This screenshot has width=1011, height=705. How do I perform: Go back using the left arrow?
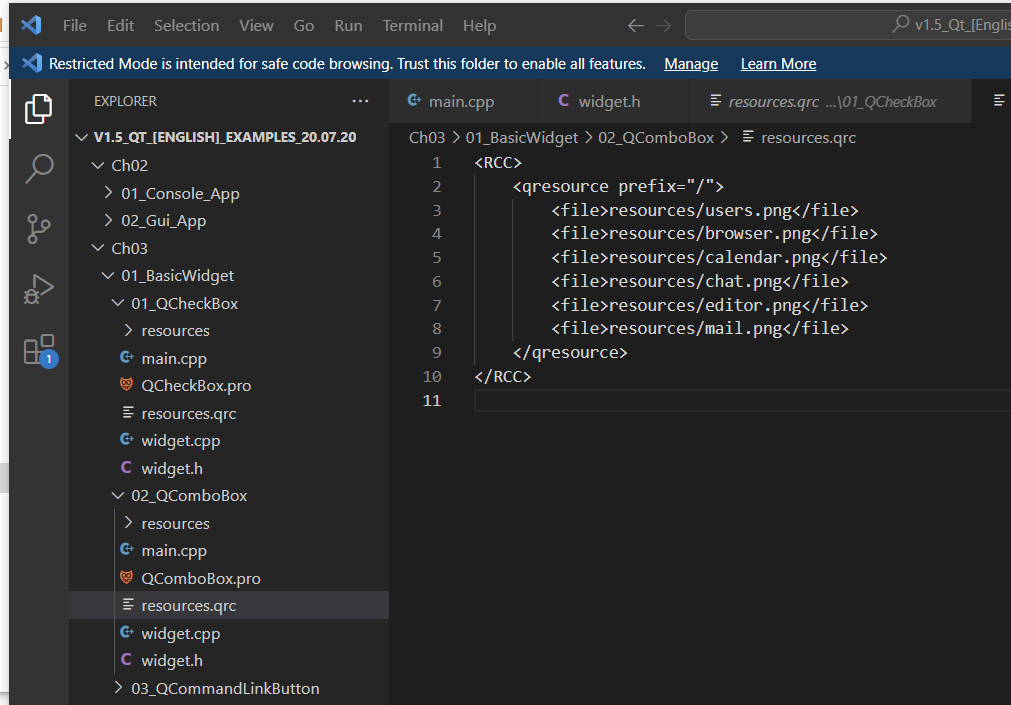click(636, 26)
